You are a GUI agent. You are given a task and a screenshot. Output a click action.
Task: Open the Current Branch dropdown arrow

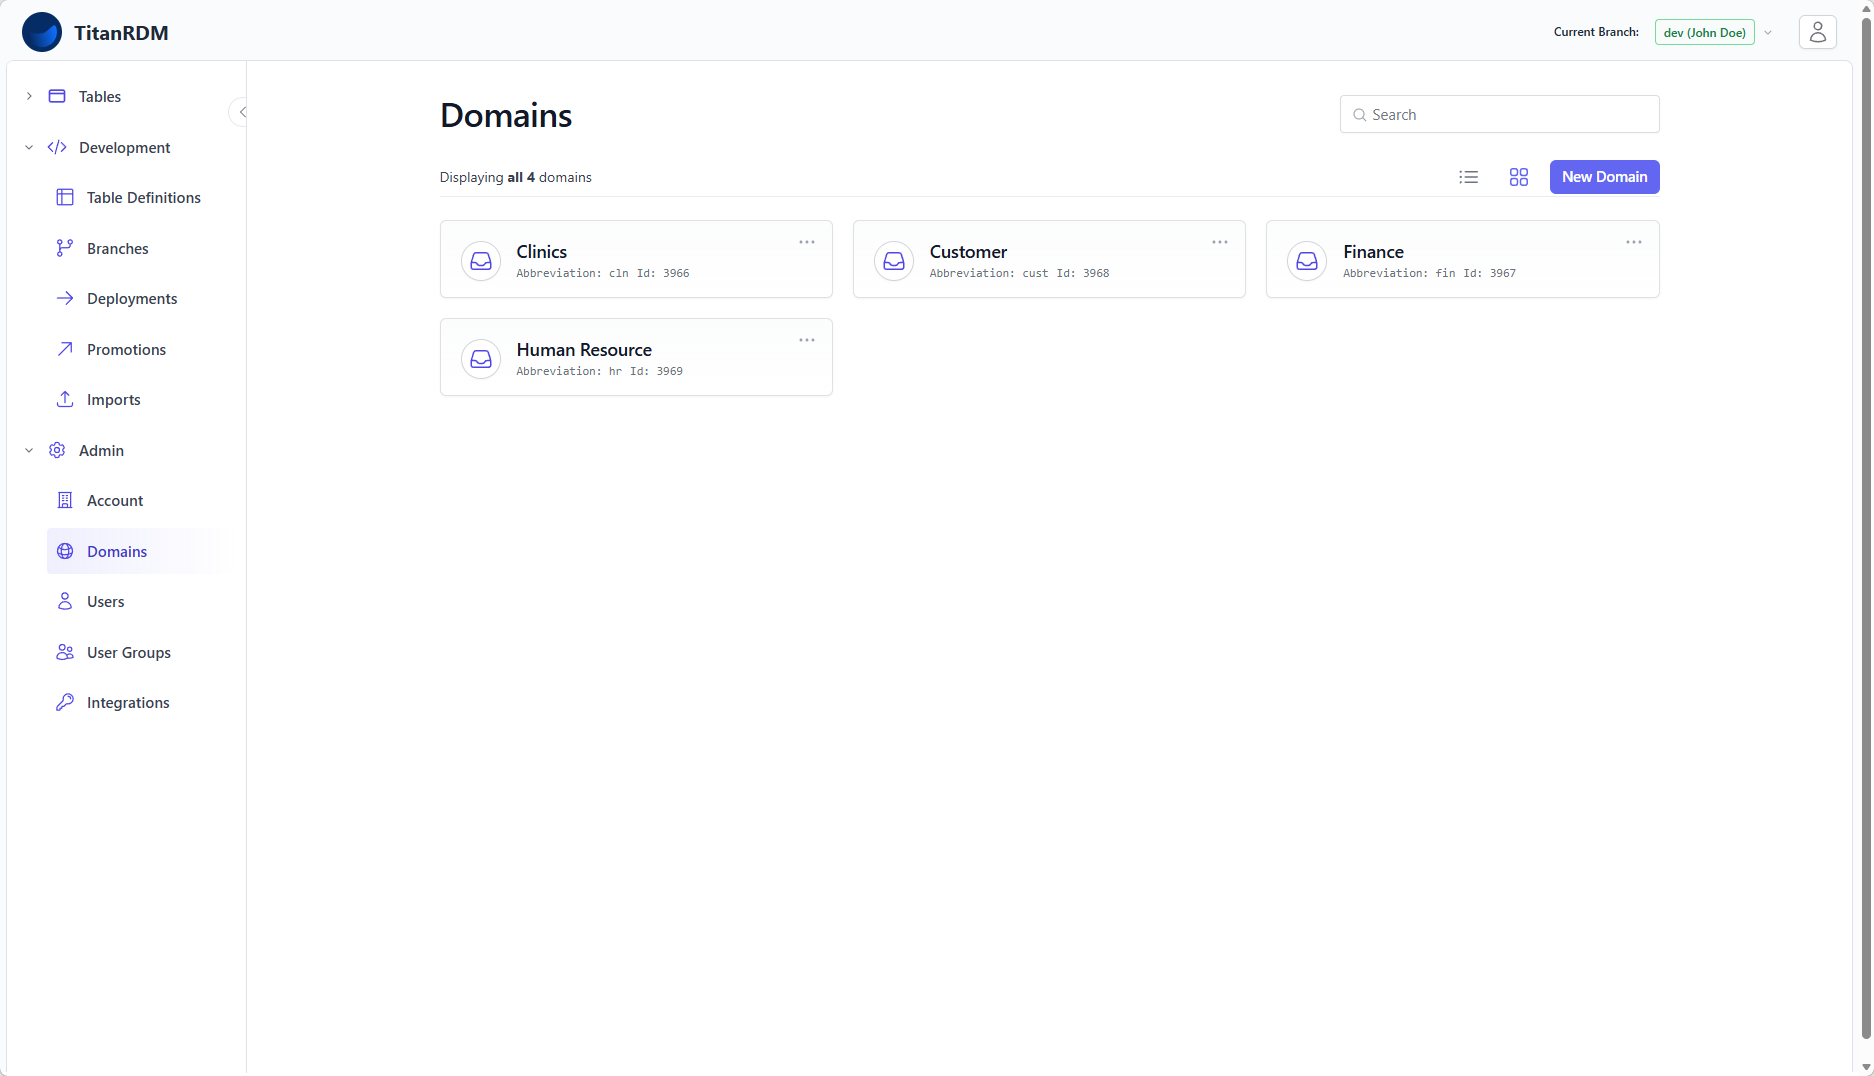coord(1768,32)
